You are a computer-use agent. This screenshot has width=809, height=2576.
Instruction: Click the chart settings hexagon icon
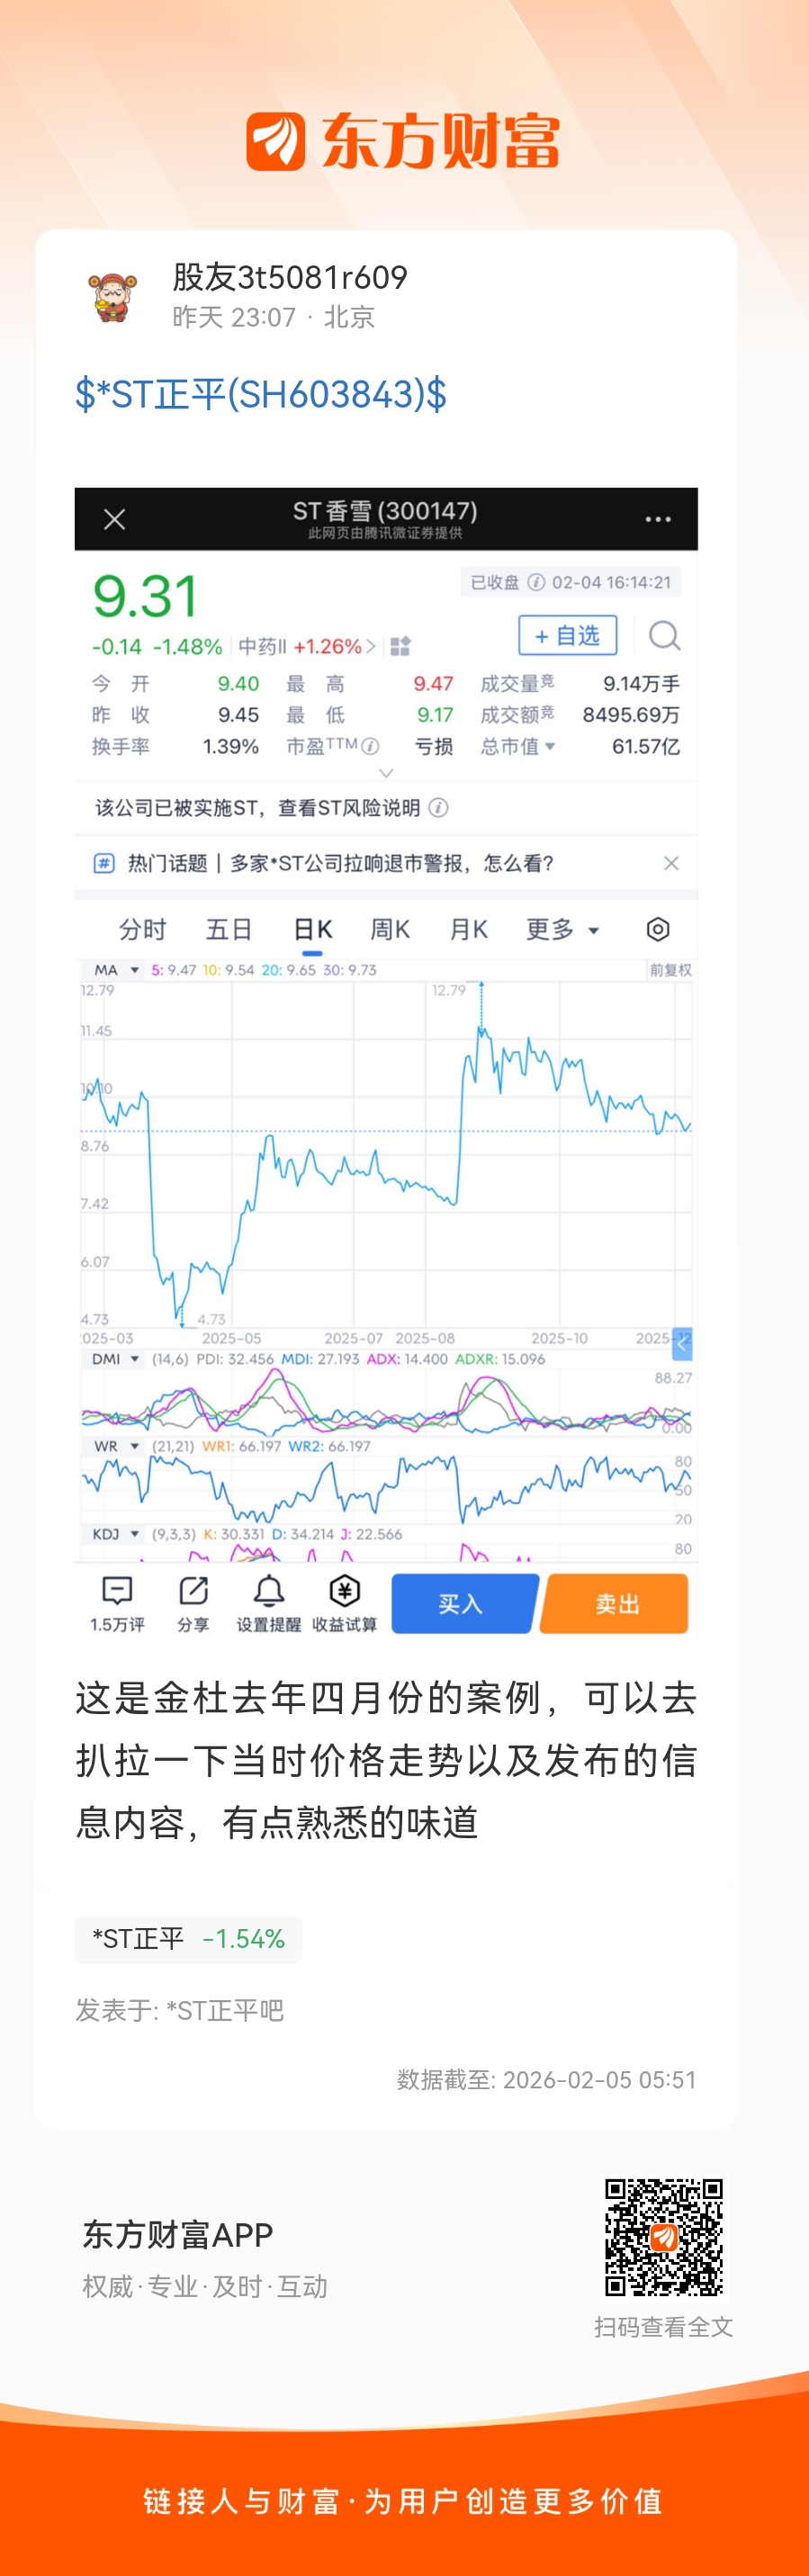[x=657, y=929]
